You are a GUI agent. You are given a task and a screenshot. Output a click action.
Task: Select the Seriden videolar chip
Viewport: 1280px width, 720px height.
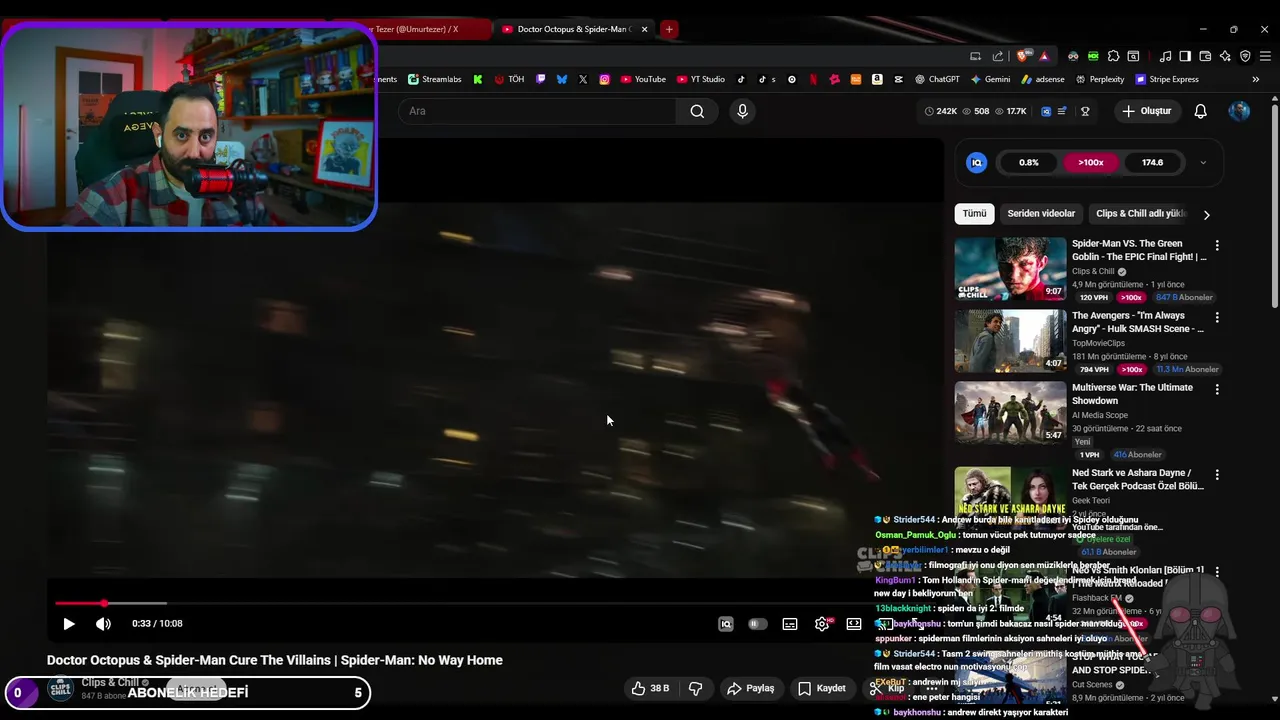coord(1041,214)
